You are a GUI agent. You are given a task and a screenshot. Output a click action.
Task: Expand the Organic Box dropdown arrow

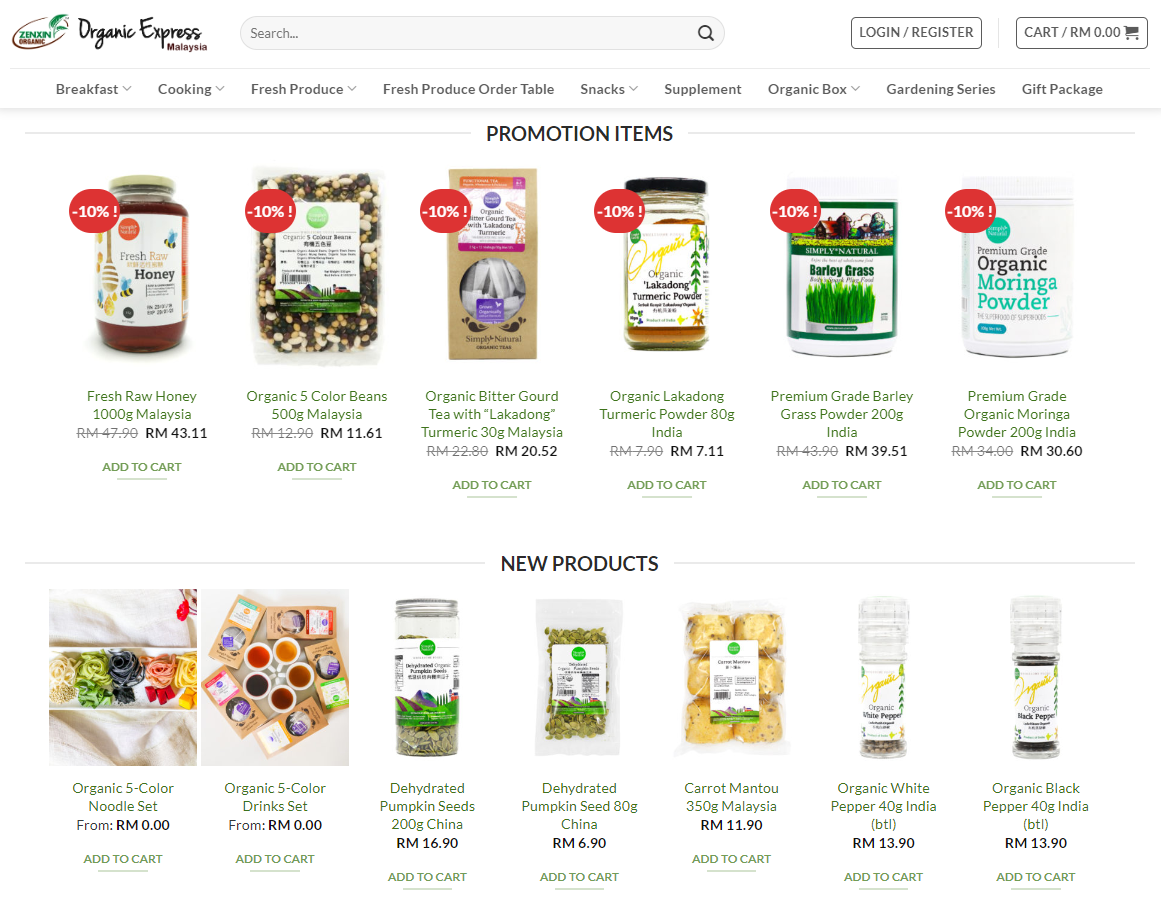855,89
